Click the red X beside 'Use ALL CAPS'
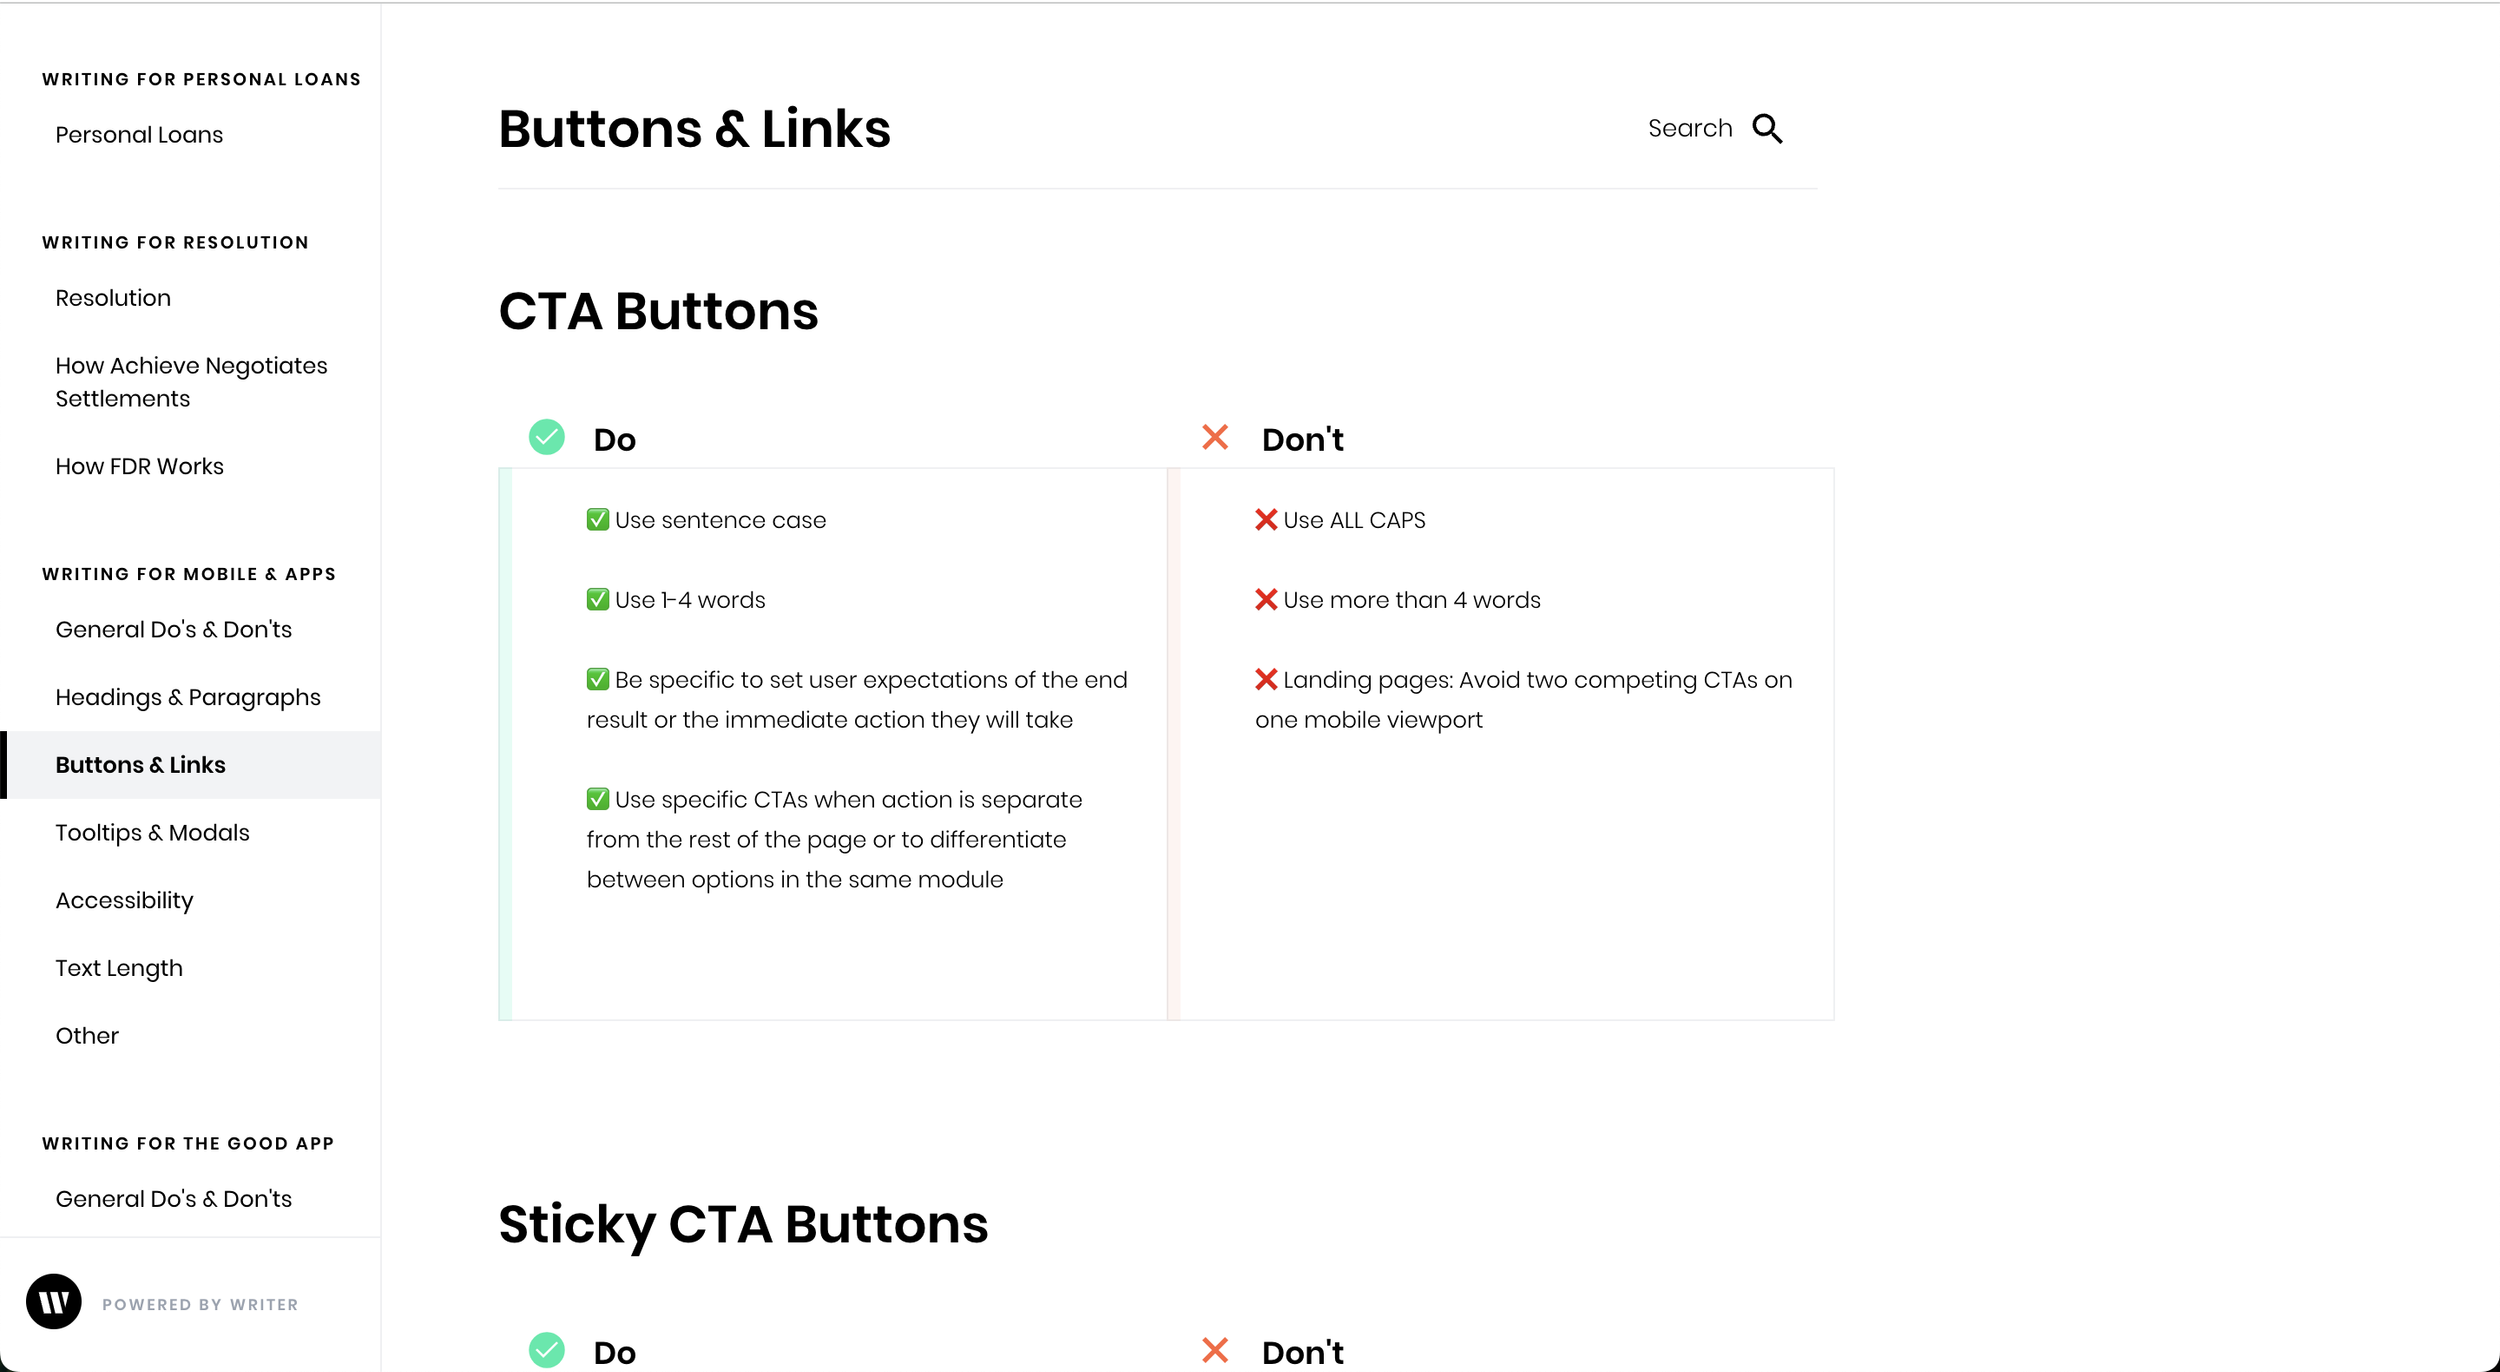Screen dimensions: 2500x1372 point(1266,520)
